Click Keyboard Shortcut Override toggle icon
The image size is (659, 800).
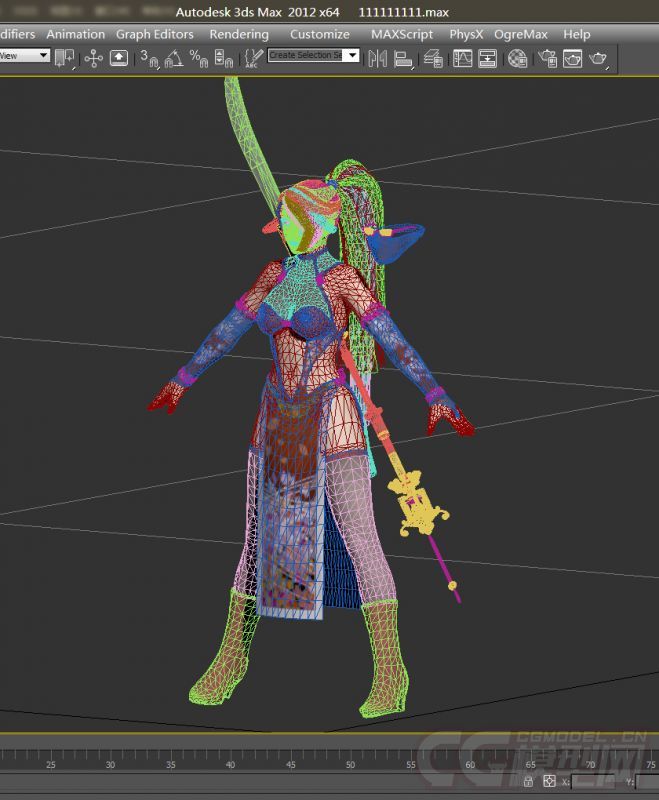[x=119, y=58]
